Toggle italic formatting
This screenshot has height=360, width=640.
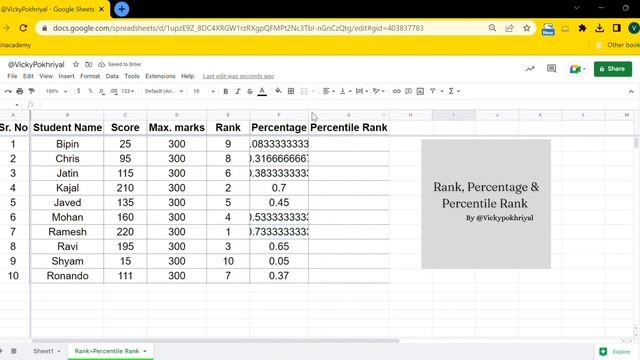click(238, 91)
